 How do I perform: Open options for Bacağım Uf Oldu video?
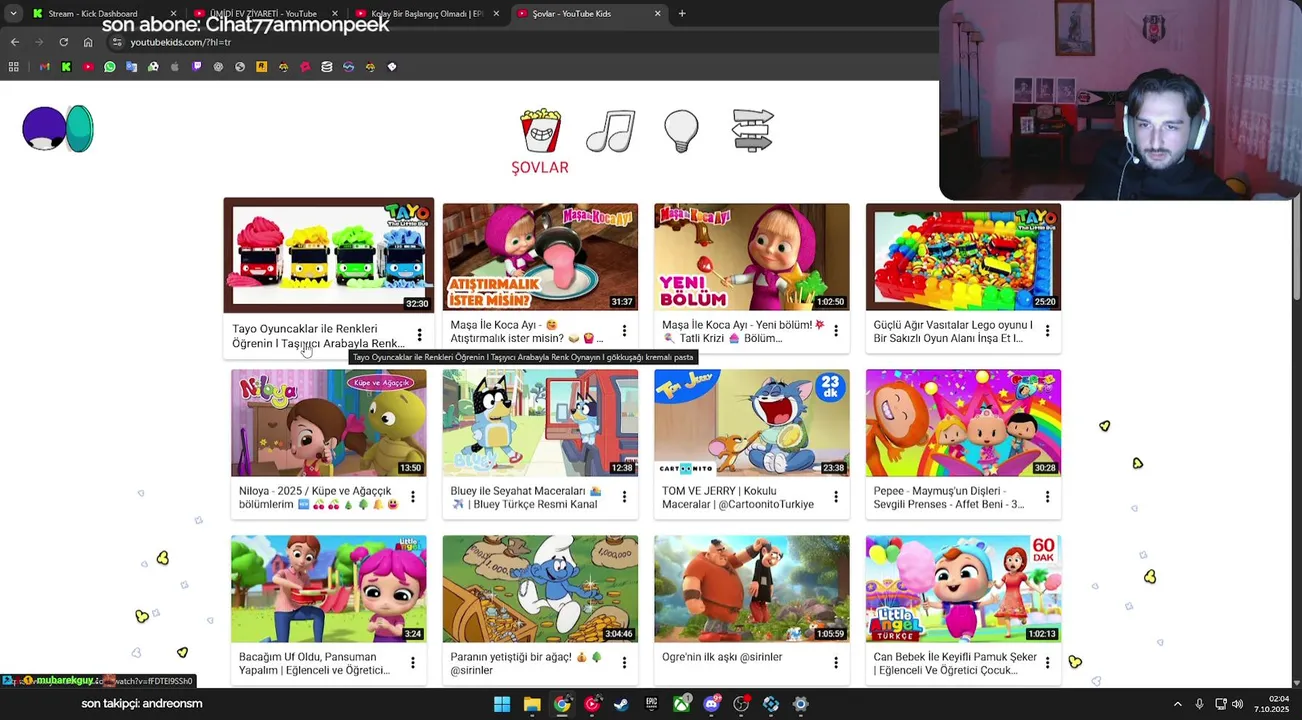(412, 663)
